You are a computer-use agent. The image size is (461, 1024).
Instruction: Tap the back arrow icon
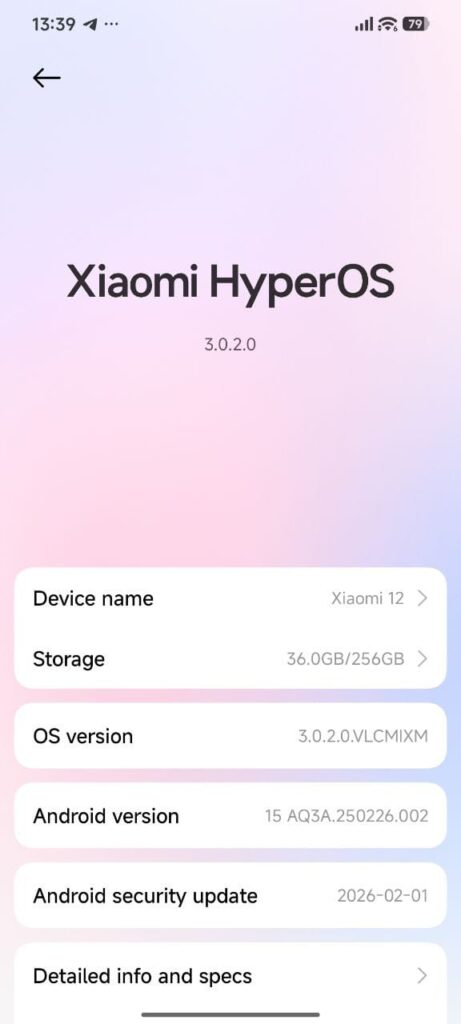(x=46, y=78)
